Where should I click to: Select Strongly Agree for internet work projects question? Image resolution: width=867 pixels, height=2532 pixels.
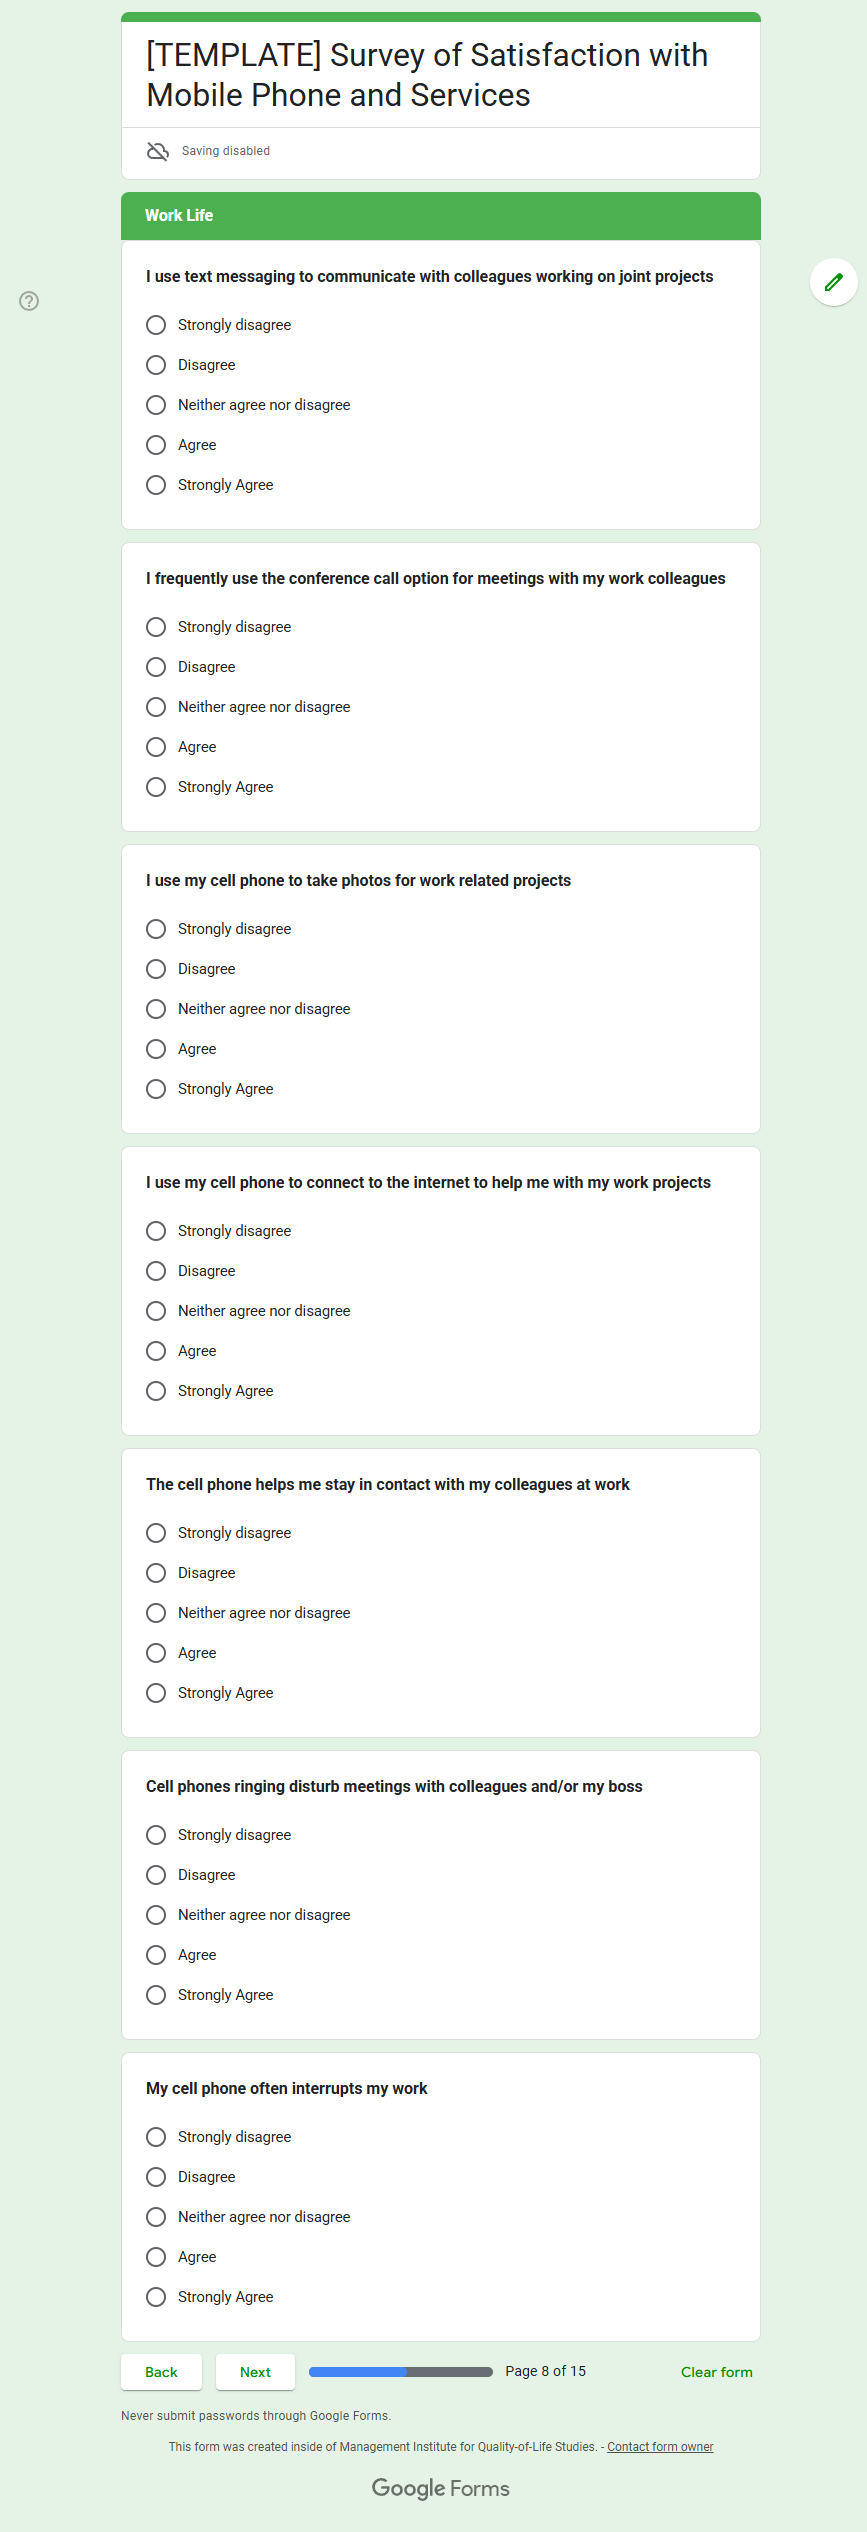[156, 1391]
